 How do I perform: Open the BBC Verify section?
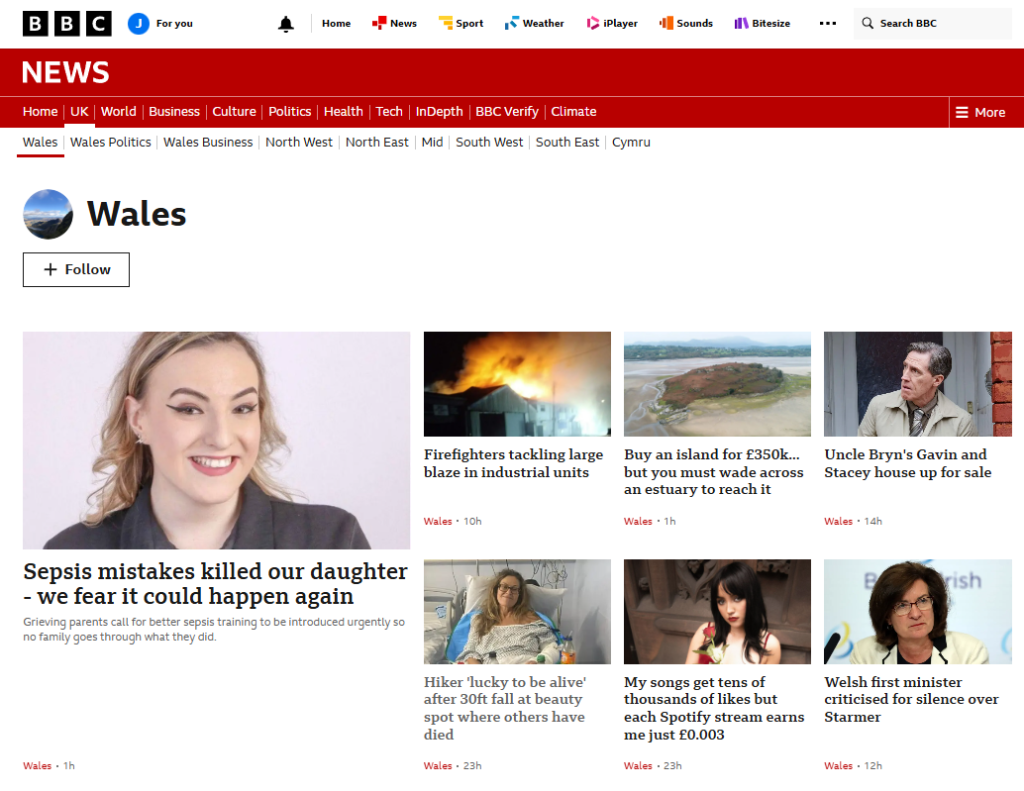click(506, 112)
